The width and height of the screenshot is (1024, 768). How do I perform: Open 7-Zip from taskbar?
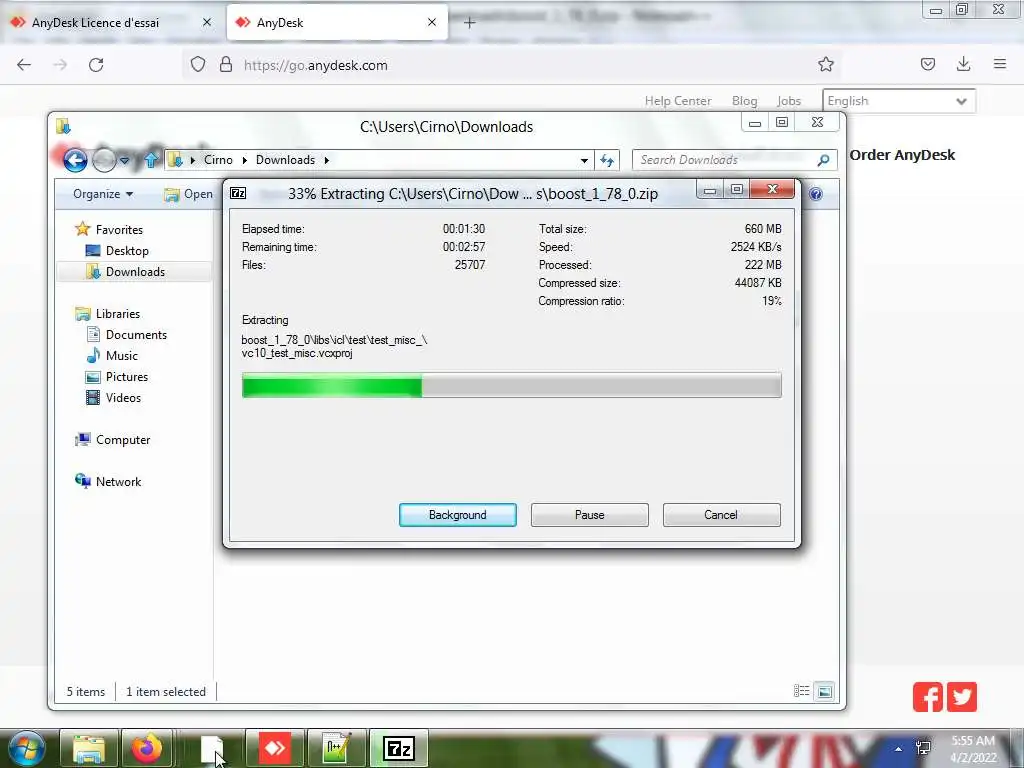399,748
